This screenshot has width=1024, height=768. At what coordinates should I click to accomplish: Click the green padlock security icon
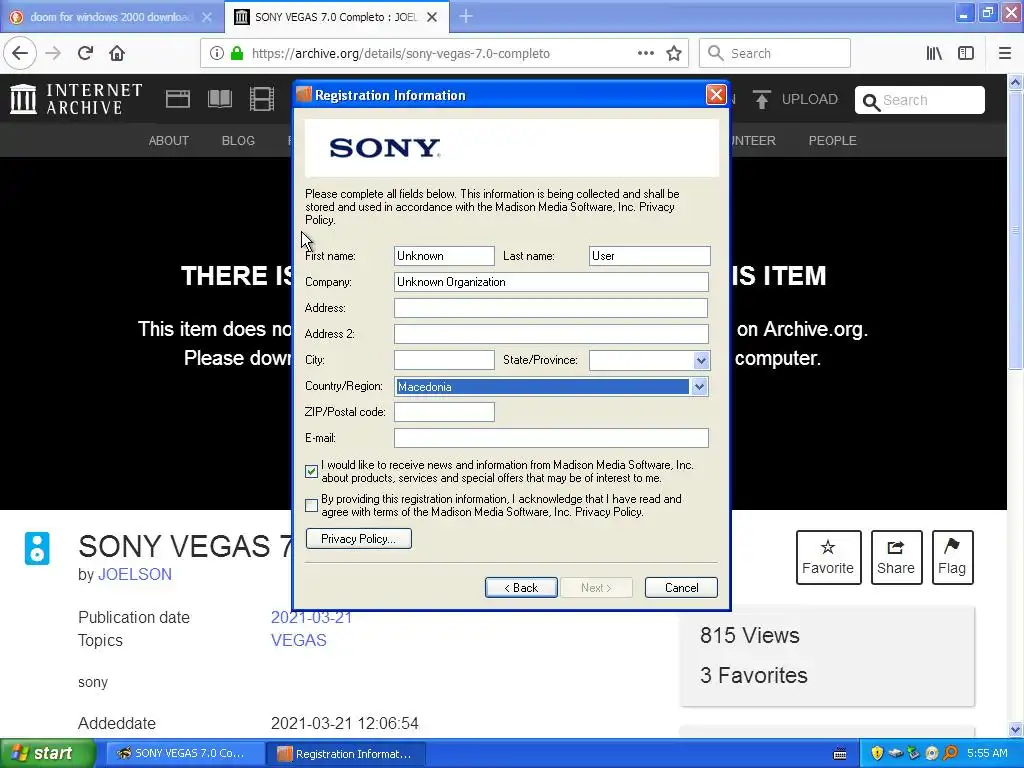click(237, 54)
